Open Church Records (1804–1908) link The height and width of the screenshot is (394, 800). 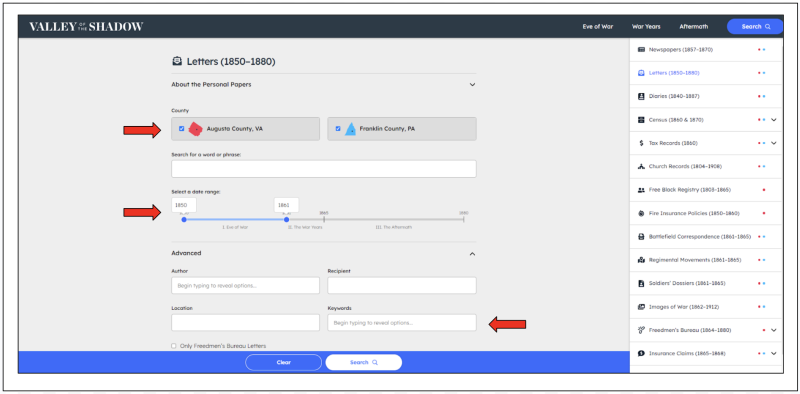(685, 166)
